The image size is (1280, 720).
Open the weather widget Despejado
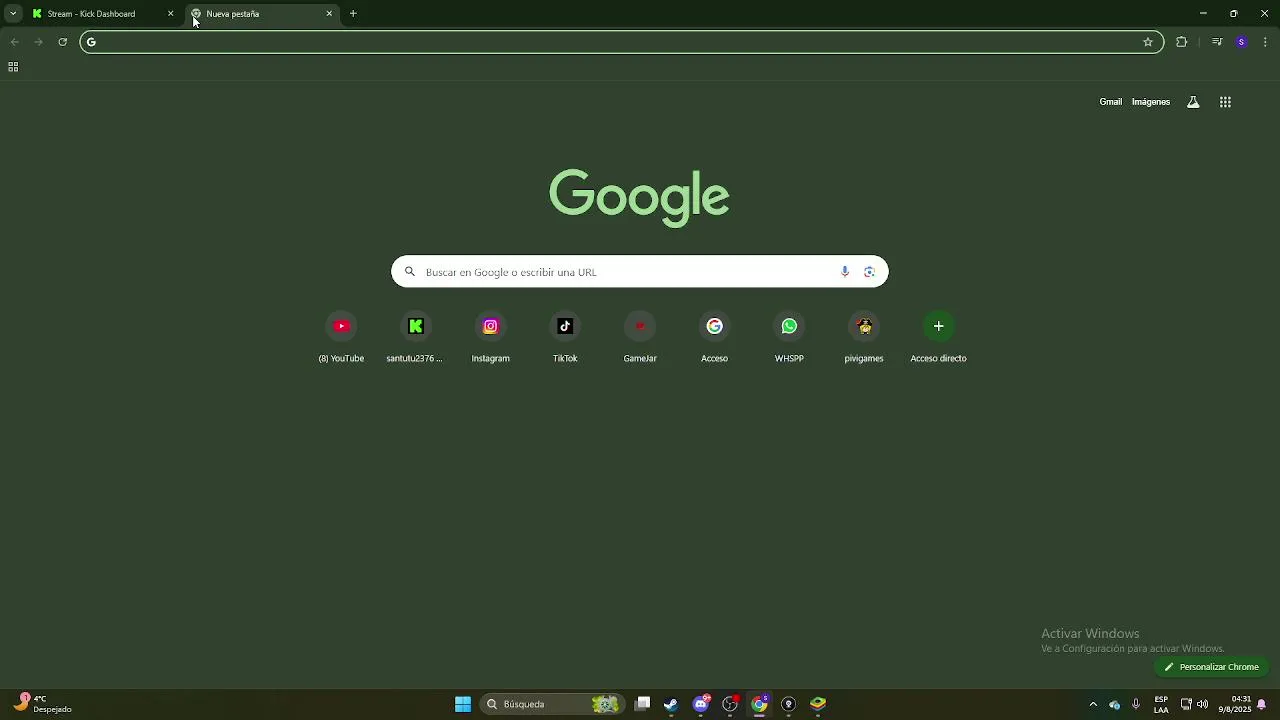[x=42, y=704]
